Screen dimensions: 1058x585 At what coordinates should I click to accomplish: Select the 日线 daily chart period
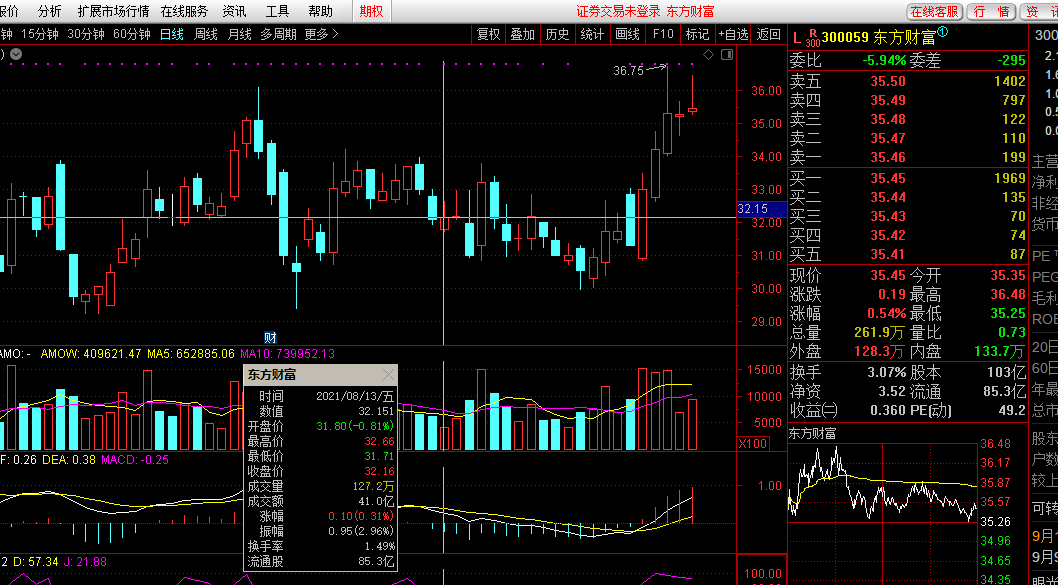171,34
